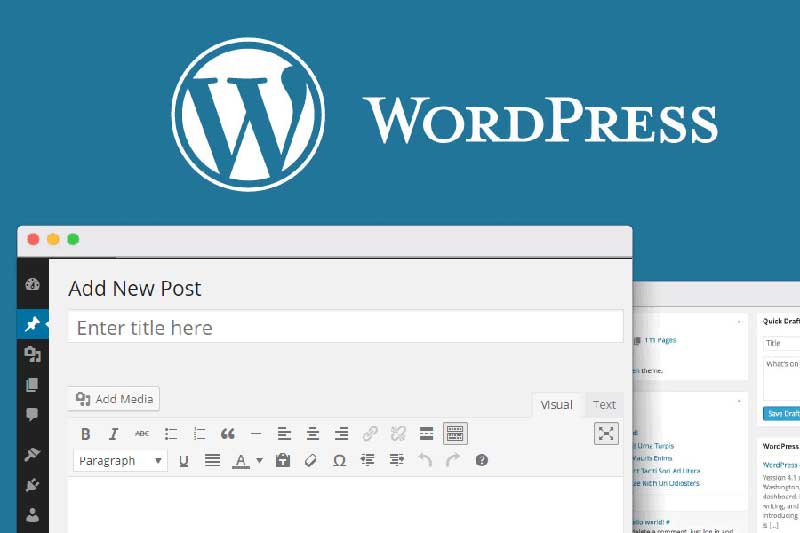Collapse the dashboard panel containing 111 Pages

tap(739, 322)
